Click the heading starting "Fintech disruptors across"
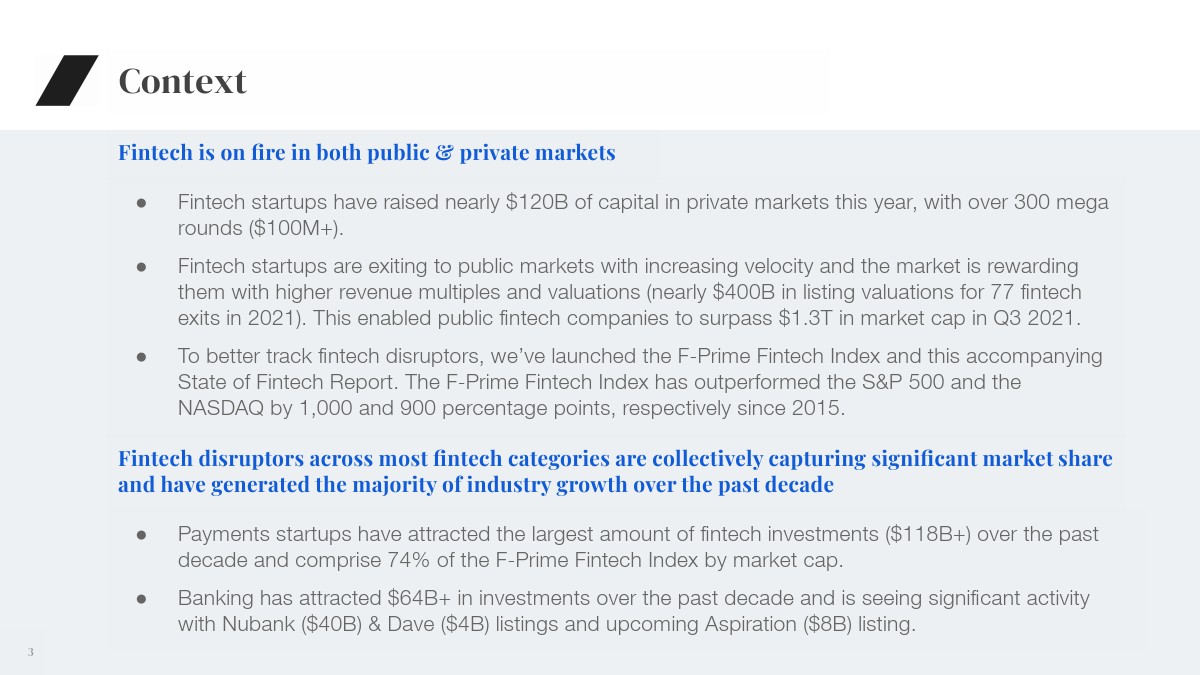 click(615, 472)
